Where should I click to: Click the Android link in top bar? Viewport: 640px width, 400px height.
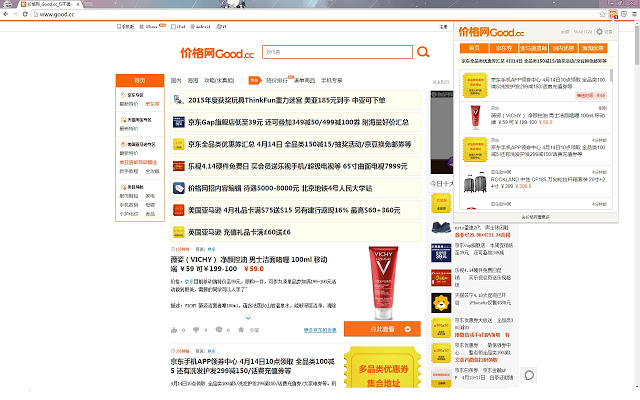point(200,27)
